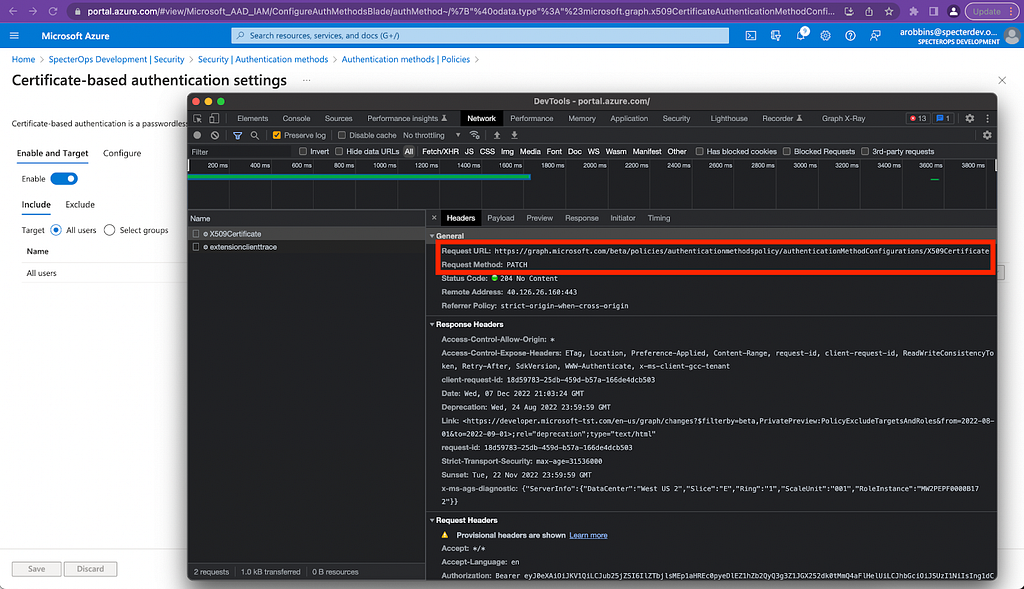Viewport: 1024px width, 589px height.
Task: Click the Discard button
Action: pos(90,569)
